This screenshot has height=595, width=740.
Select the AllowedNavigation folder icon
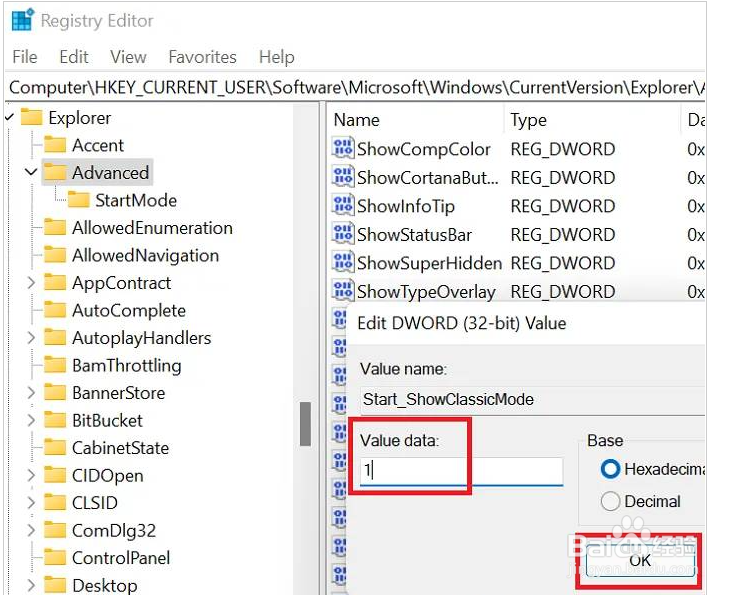point(55,255)
